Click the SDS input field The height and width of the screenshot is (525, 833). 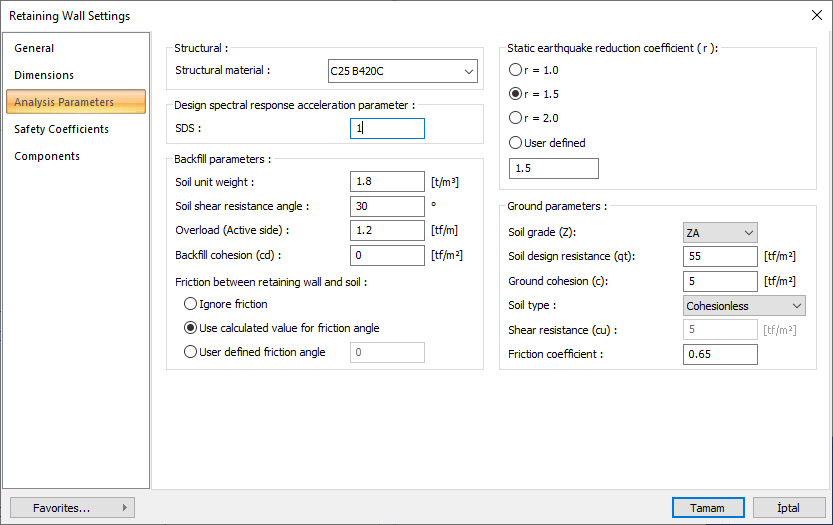387,128
